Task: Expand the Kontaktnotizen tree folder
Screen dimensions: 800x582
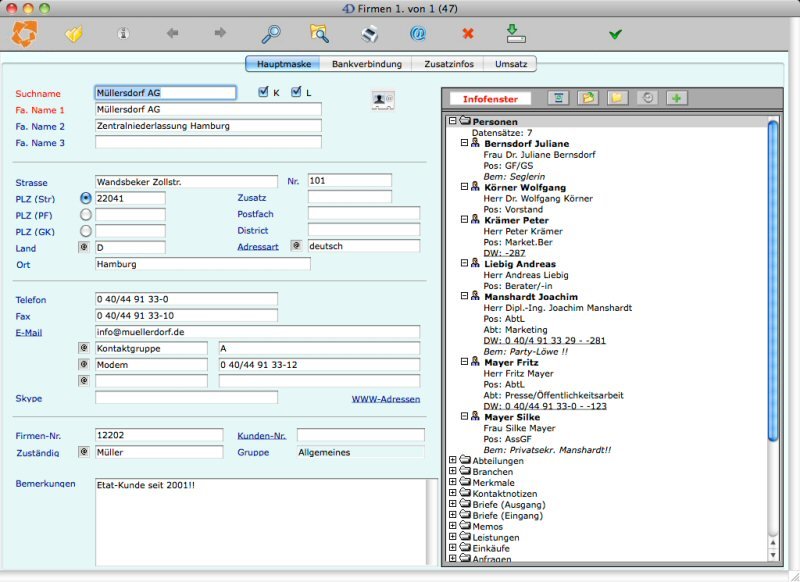Action: [x=453, y=494]
